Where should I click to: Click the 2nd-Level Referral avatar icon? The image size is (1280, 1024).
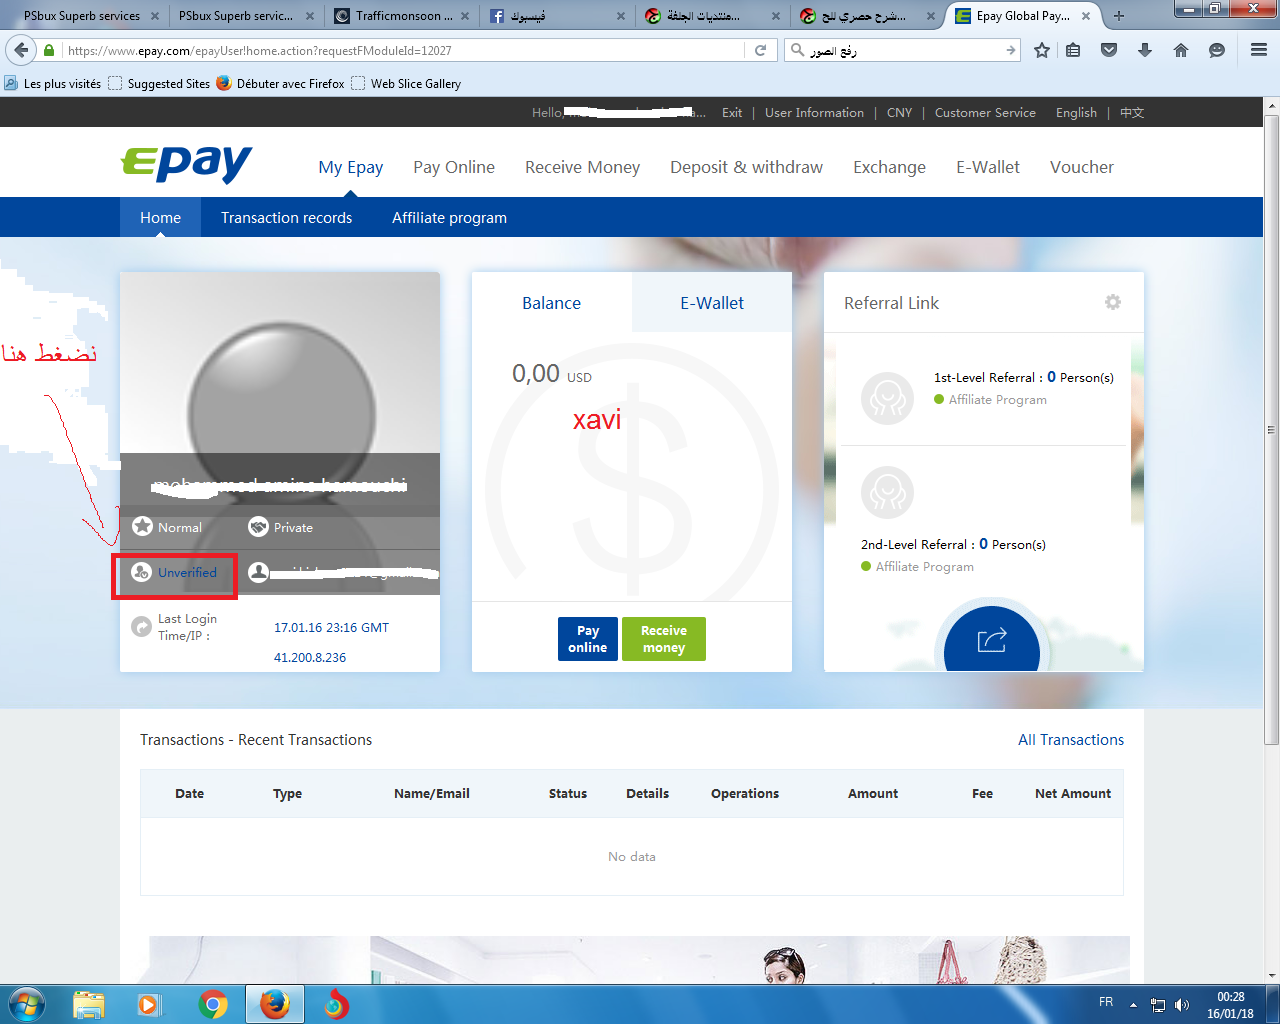pyautogui.click(x=887, y=492)
